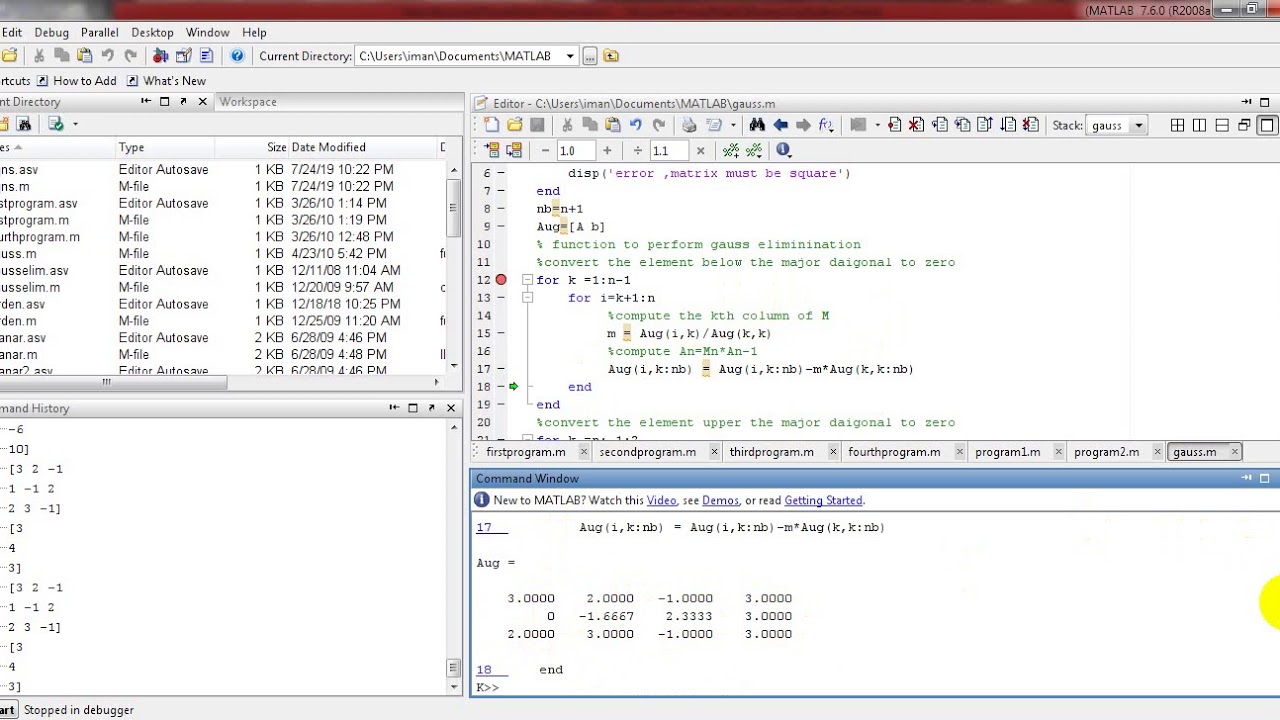1280x720 pixels.
Task: Split editor into top/bottom tiles
Action: (x=1222, y=125)
